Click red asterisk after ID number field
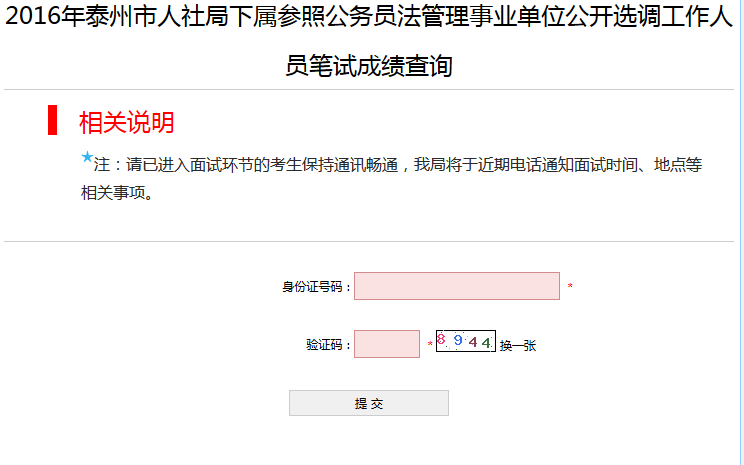 570,288
